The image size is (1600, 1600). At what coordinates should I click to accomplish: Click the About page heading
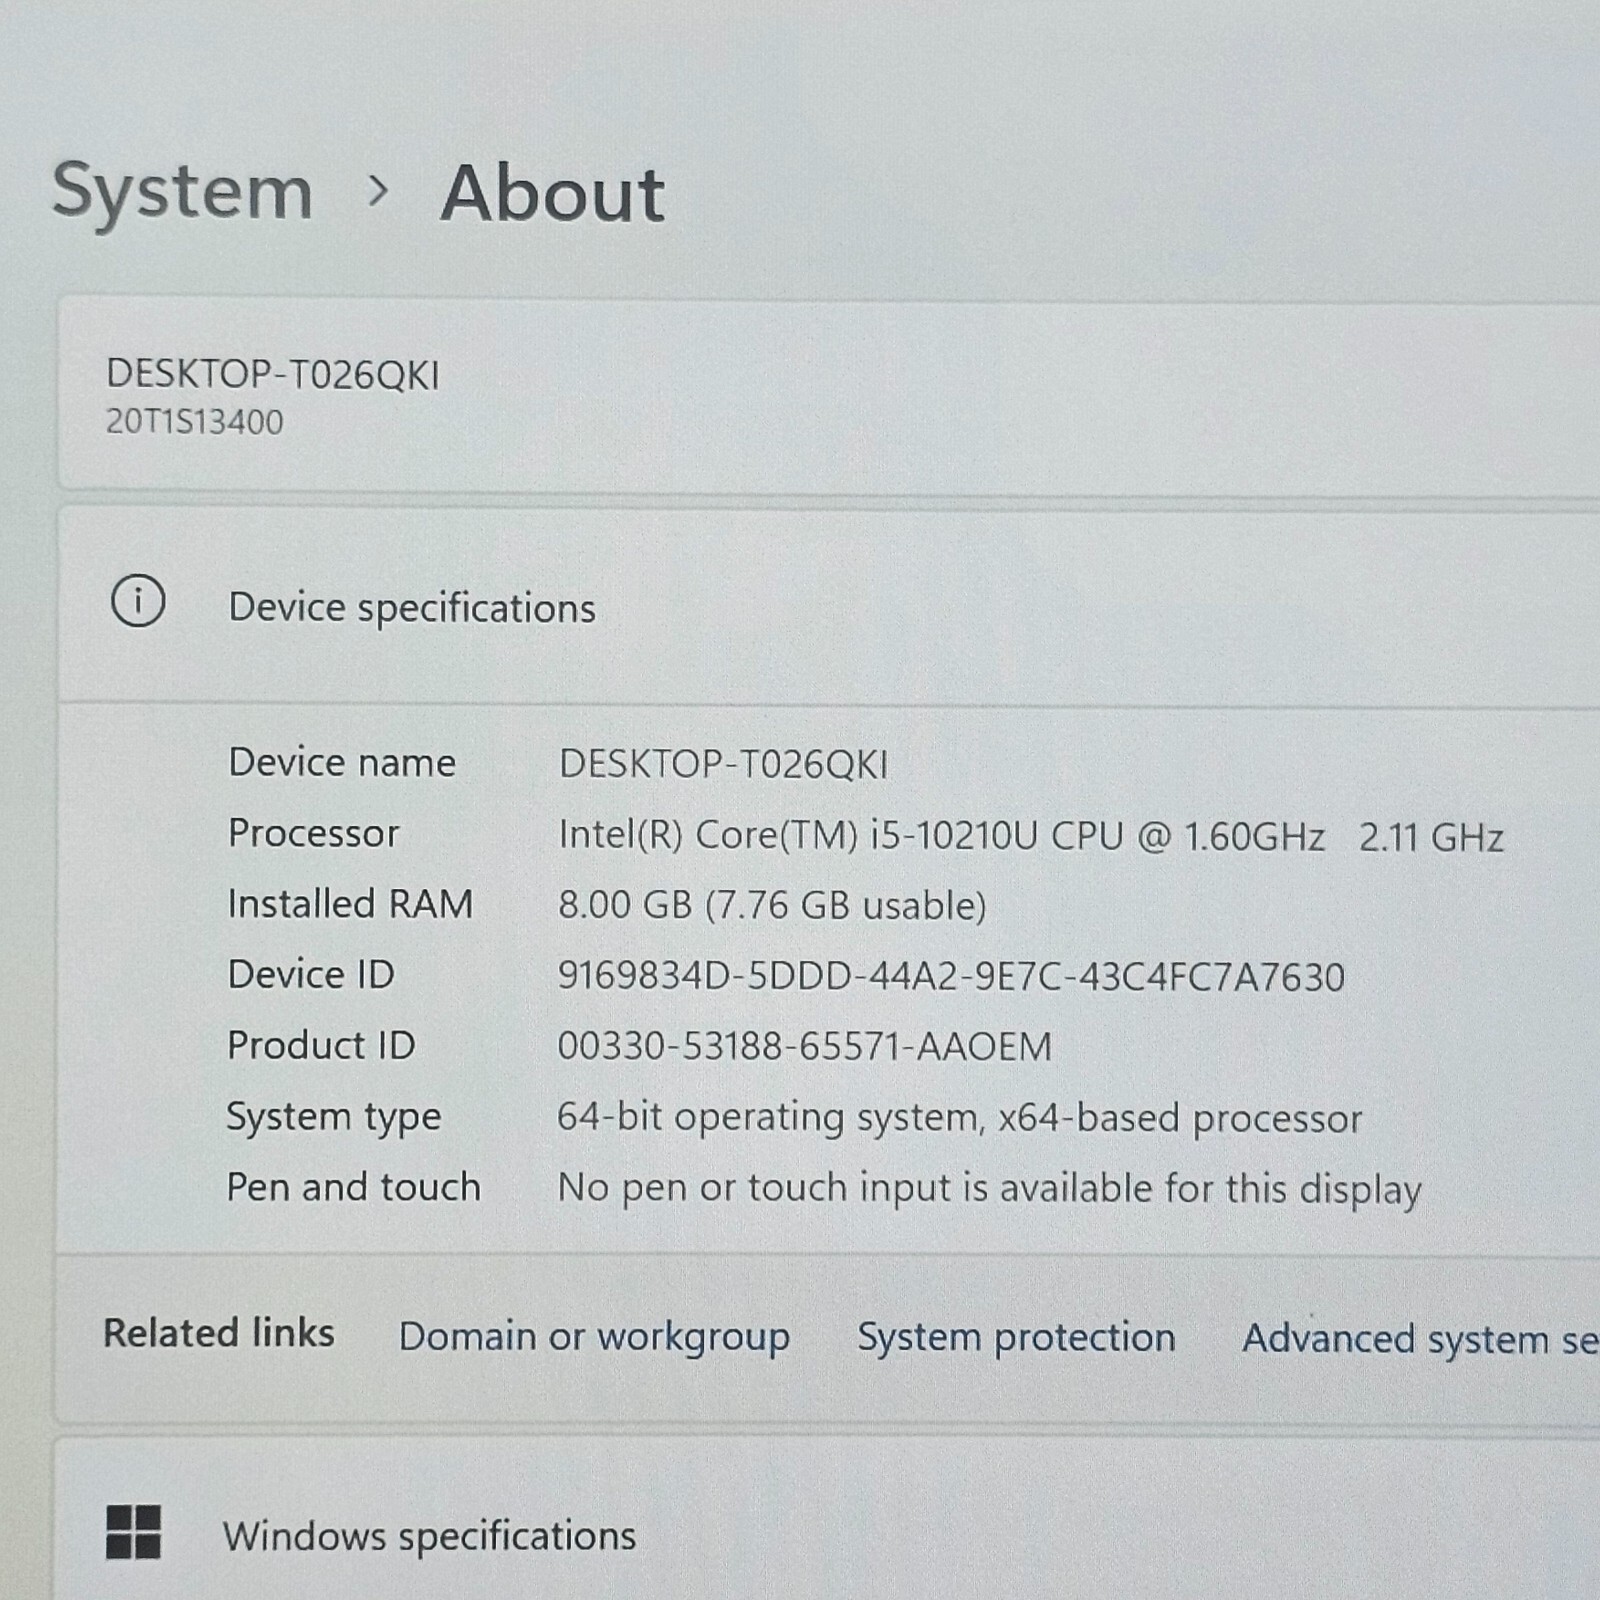pyautogui.click(x=553, y=193)
